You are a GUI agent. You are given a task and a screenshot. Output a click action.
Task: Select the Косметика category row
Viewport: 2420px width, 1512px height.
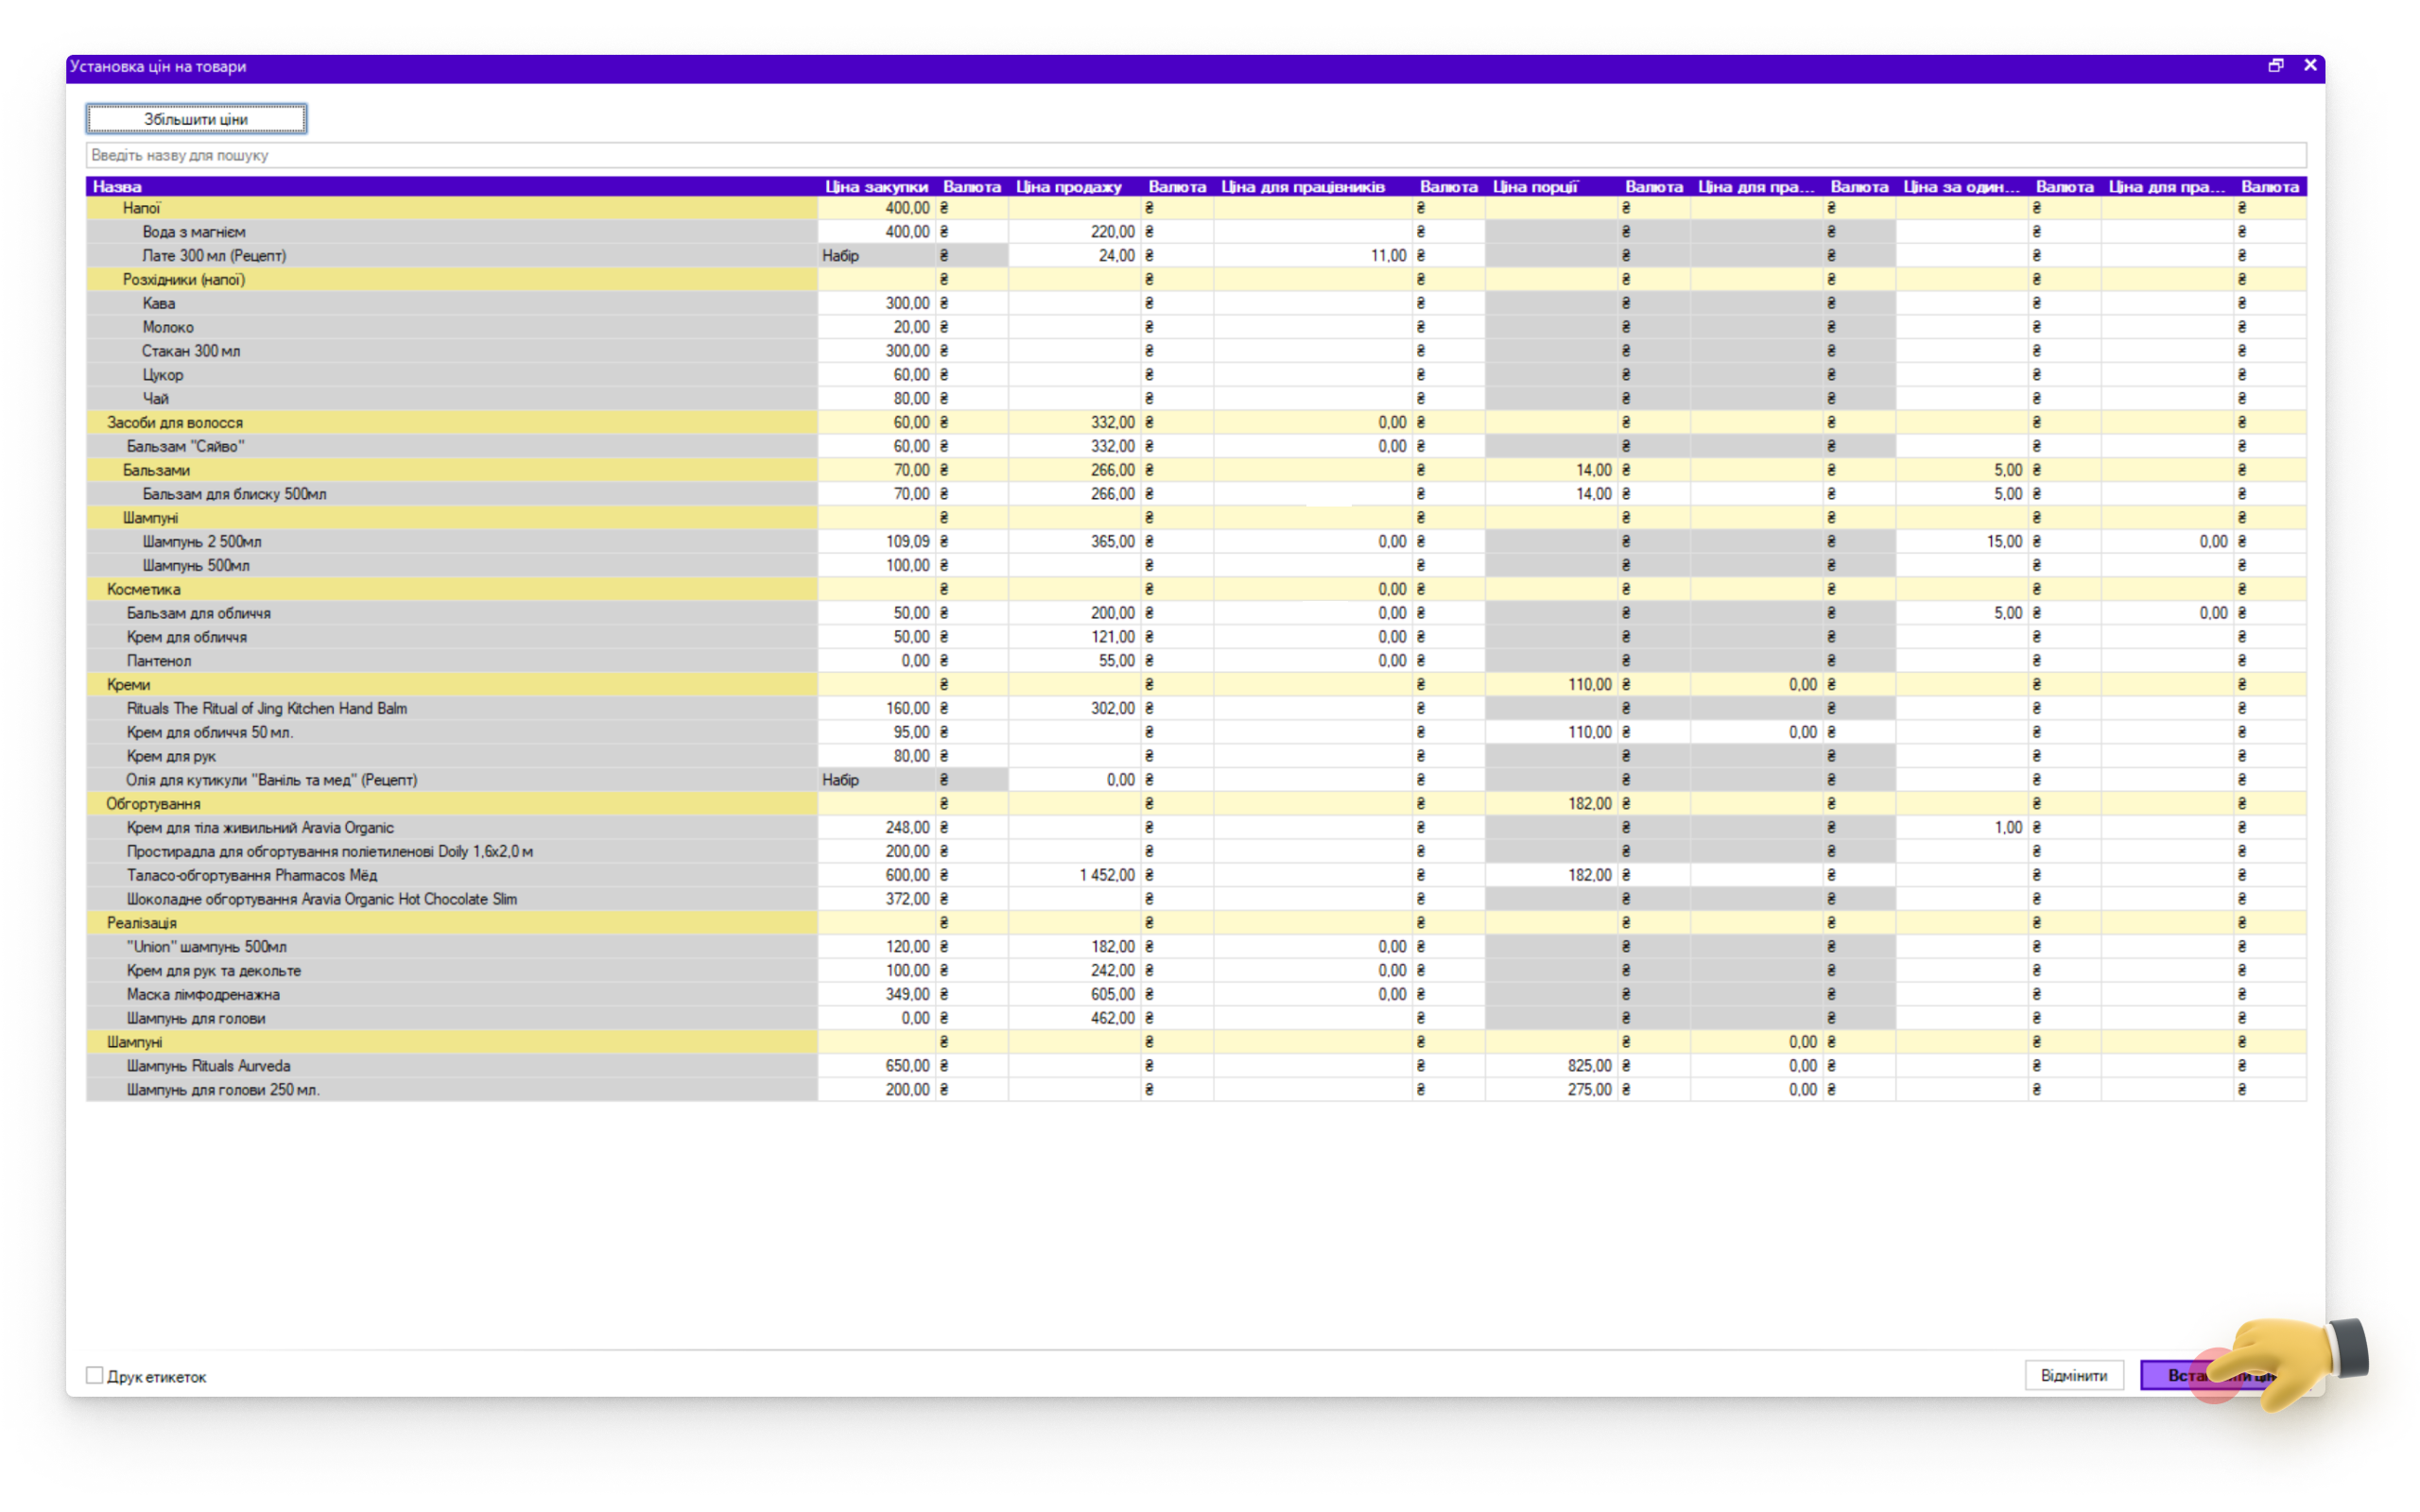pos(1196,589)
